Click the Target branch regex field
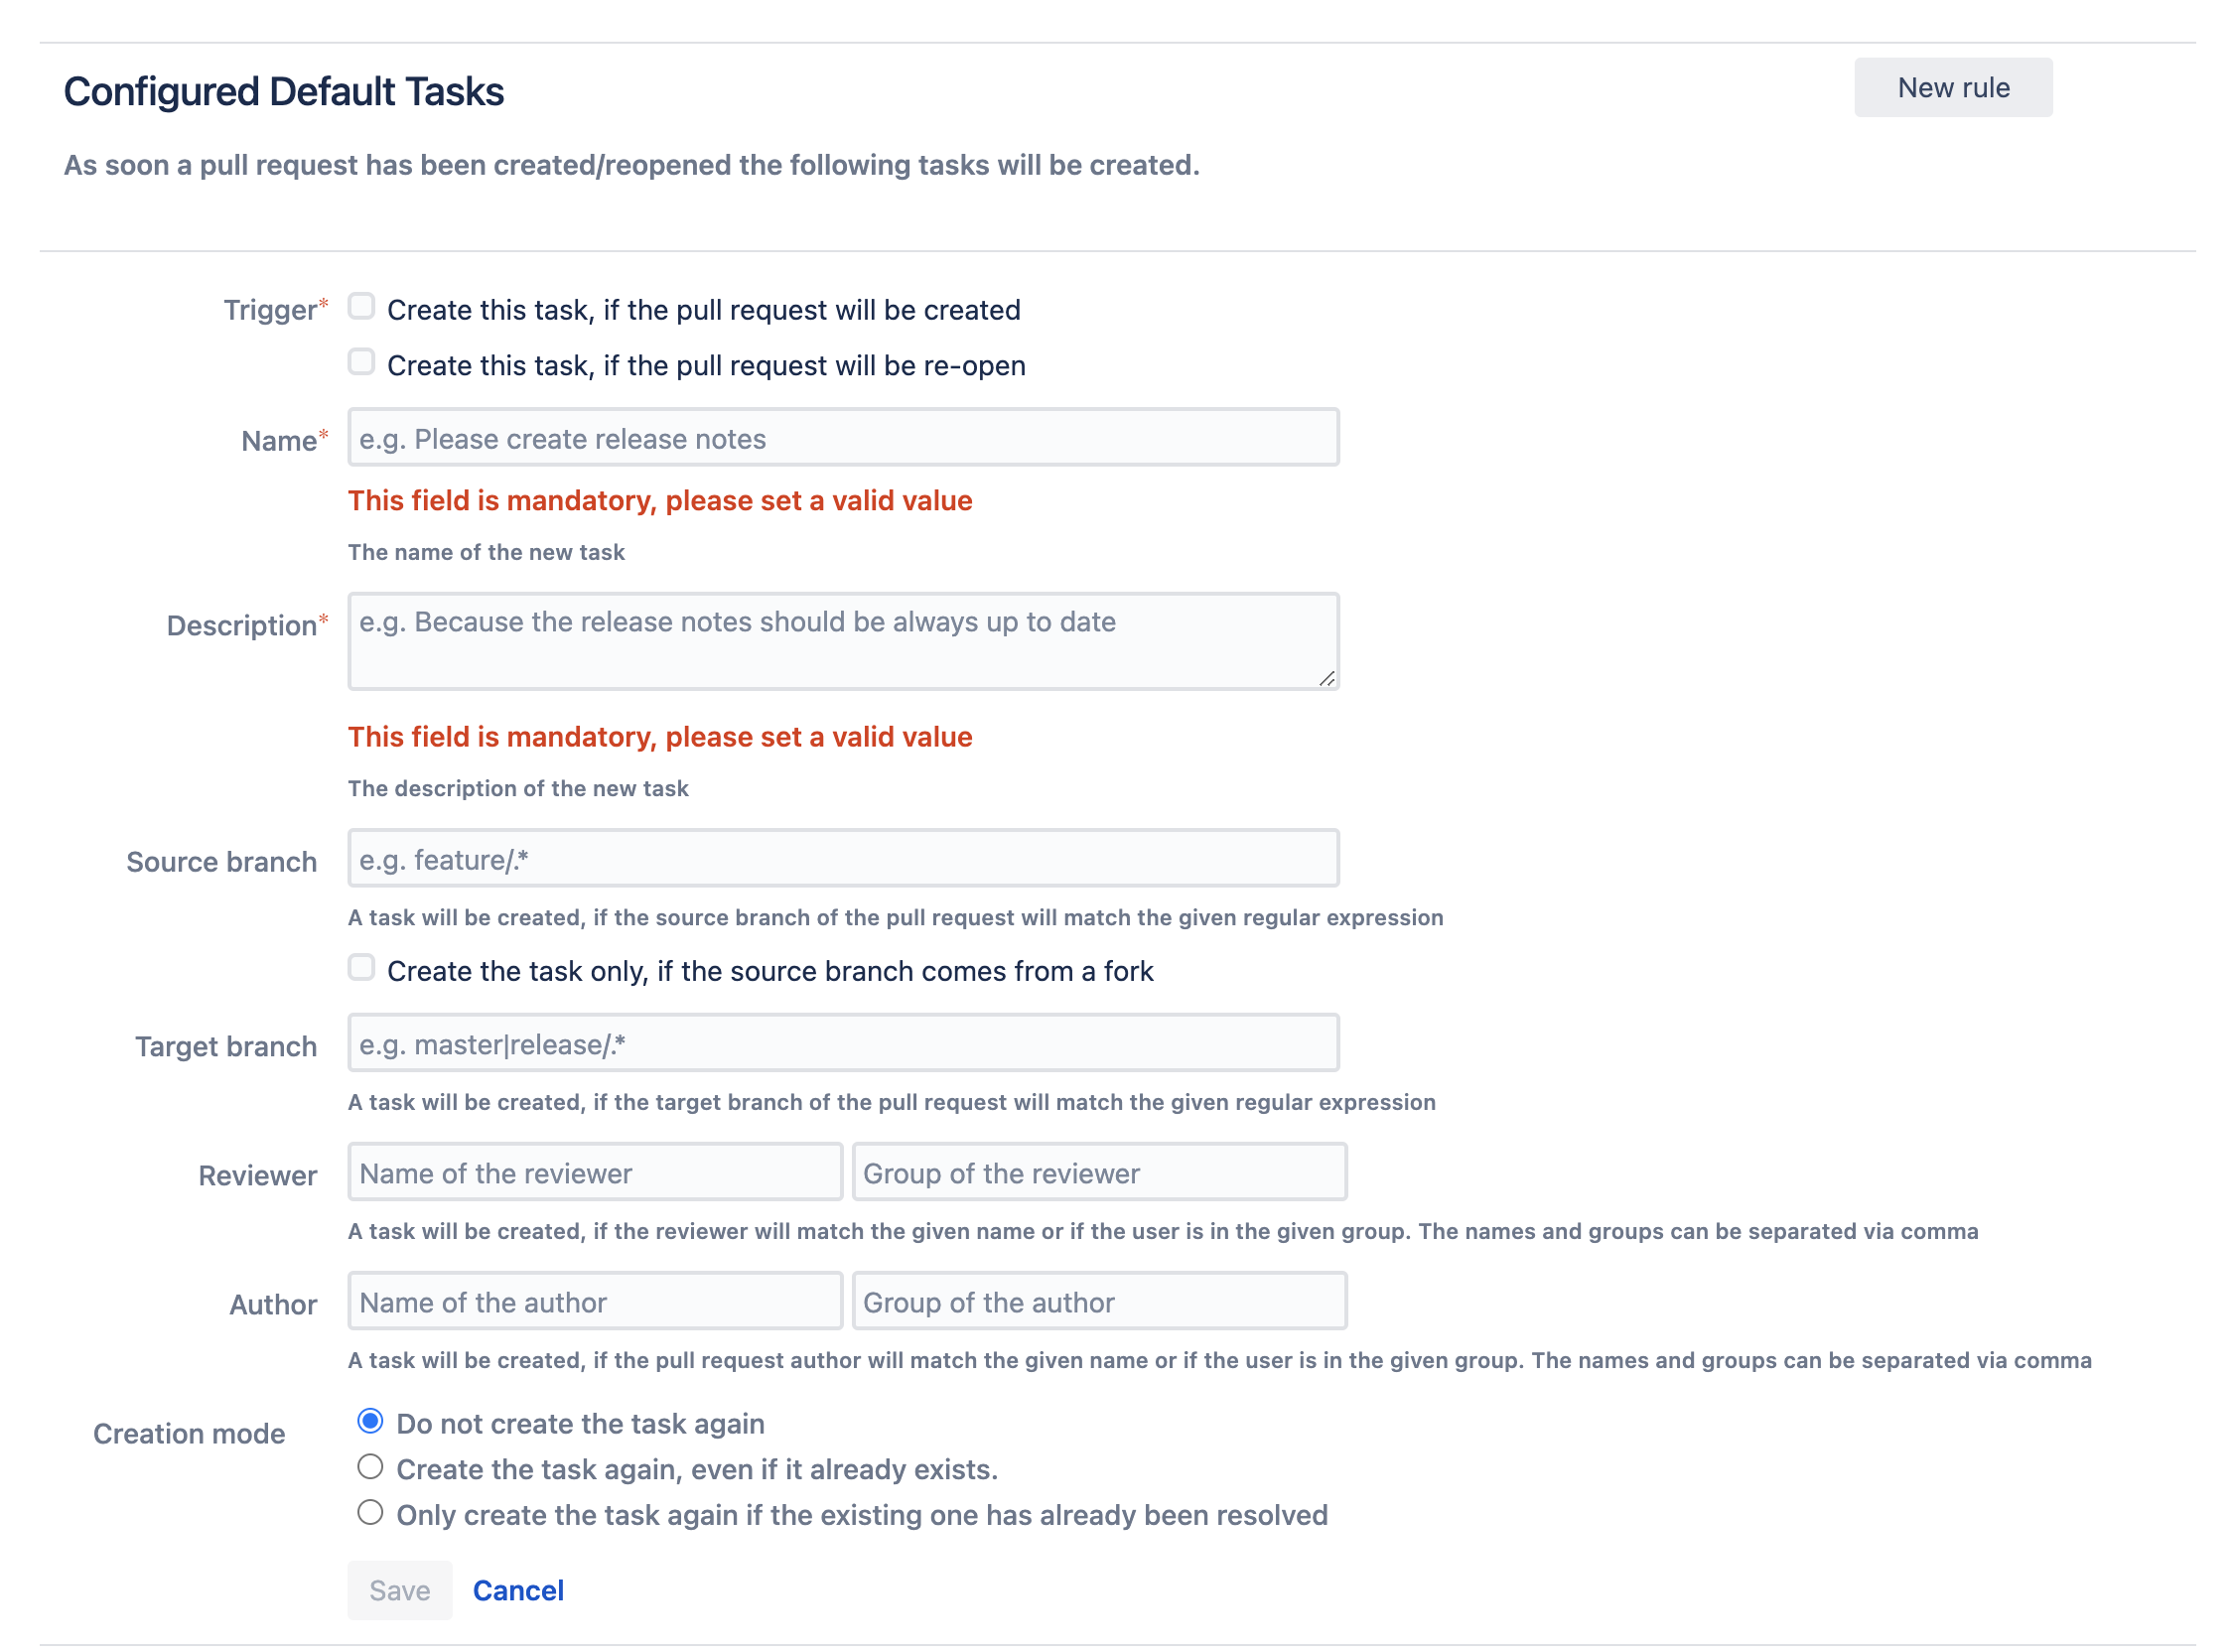 842,1043
